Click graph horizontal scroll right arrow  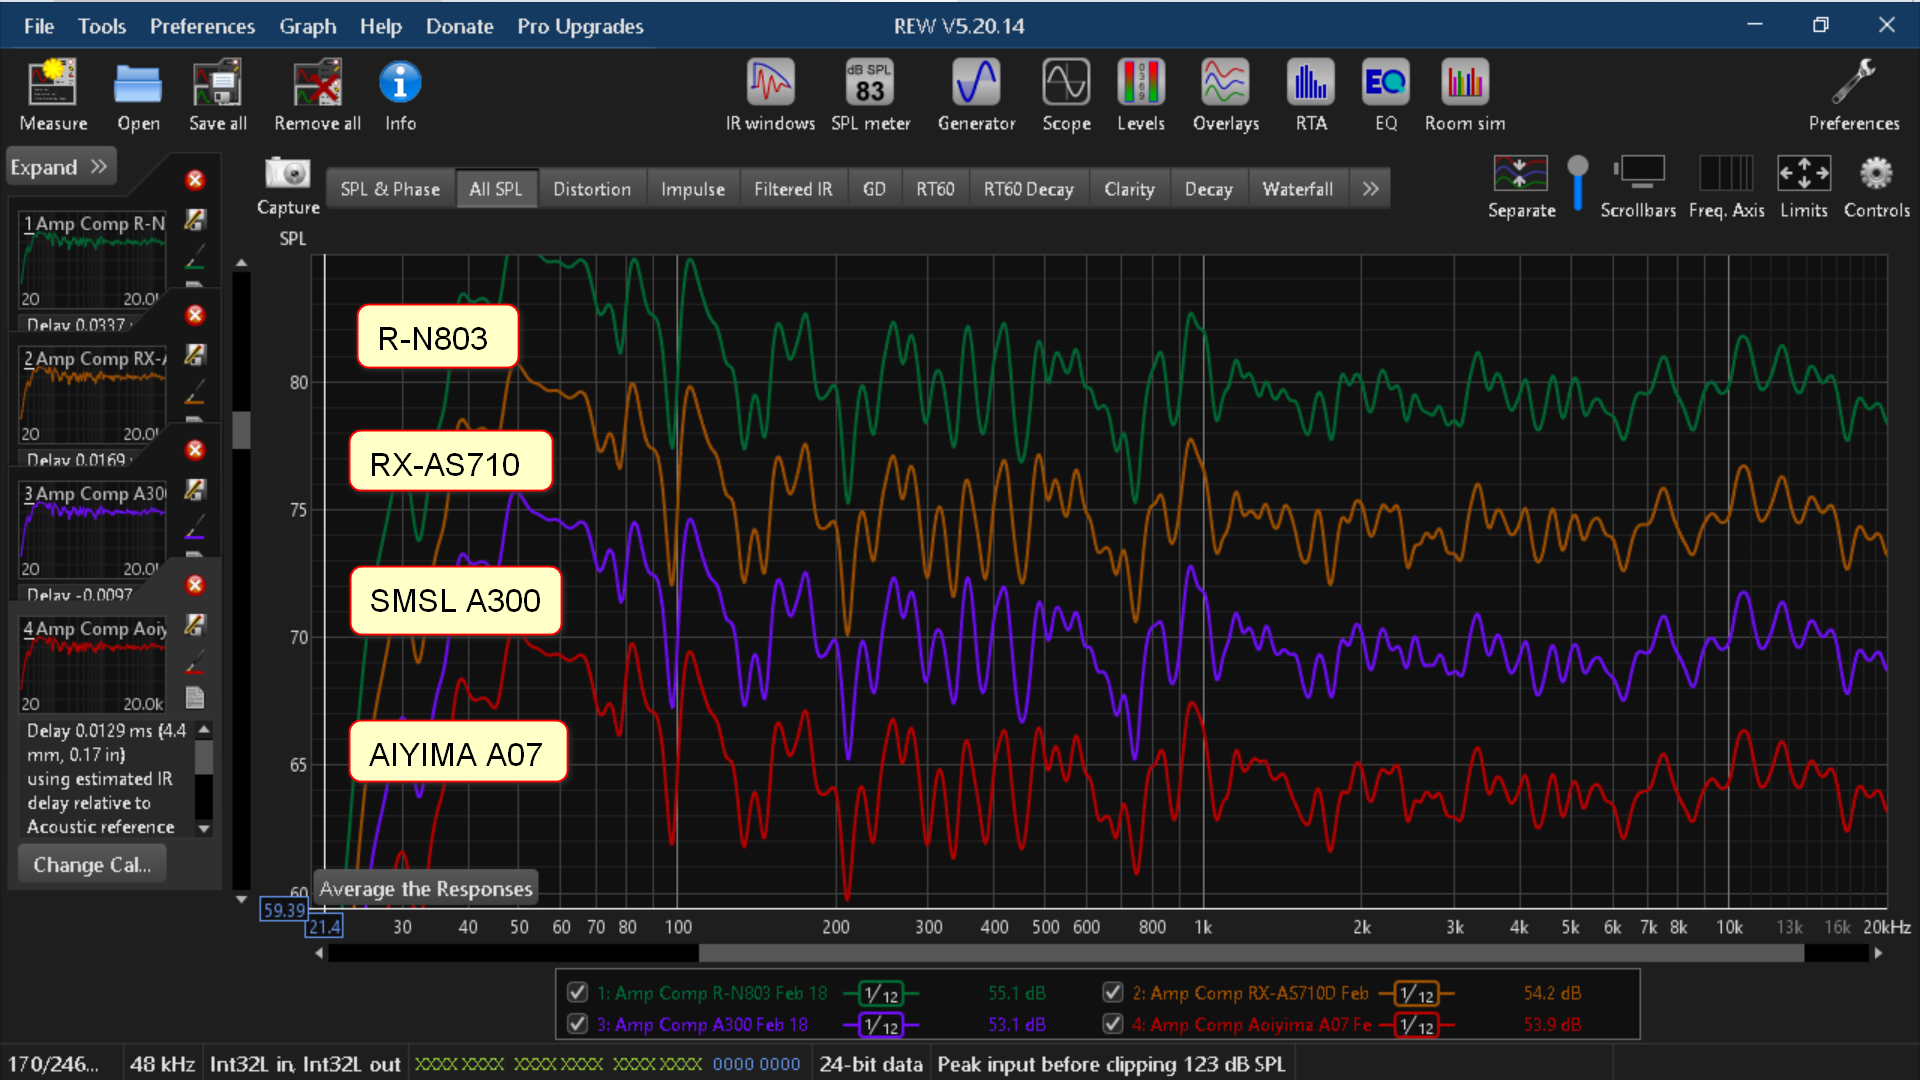click(1878, 953)
